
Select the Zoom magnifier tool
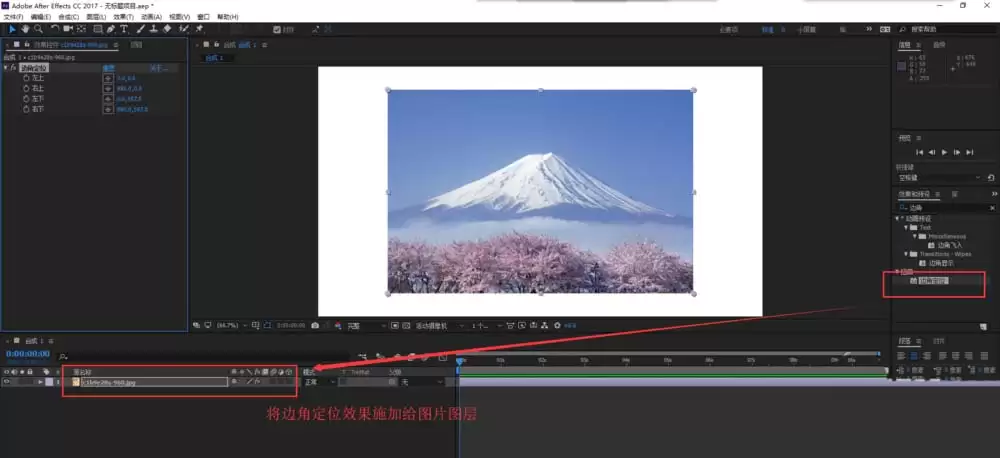click(38, 29)
